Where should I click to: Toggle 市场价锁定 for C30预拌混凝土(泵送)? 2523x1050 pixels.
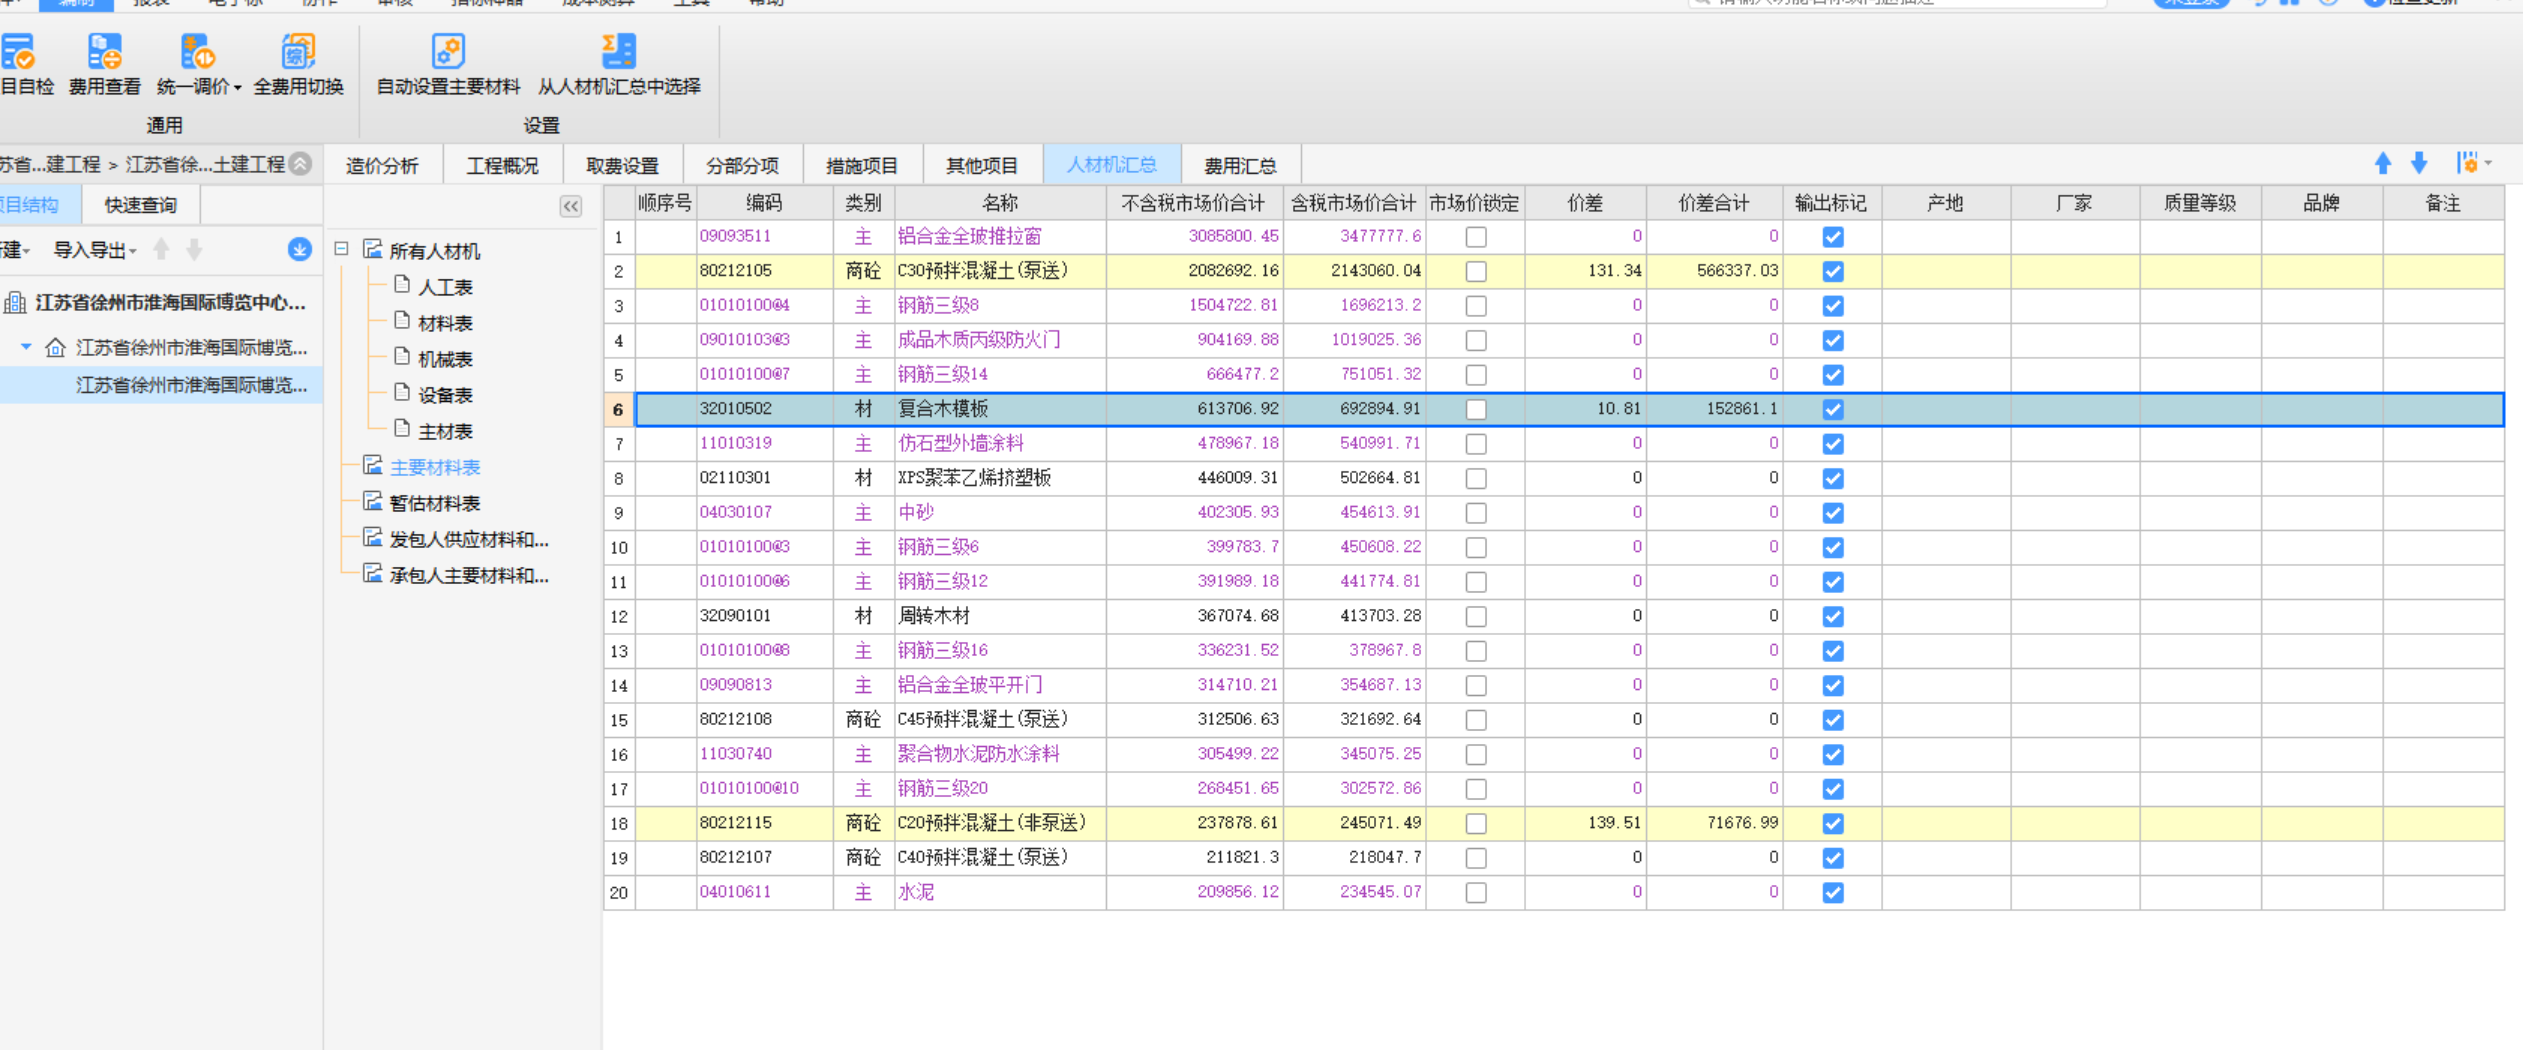pos(1476,271)
